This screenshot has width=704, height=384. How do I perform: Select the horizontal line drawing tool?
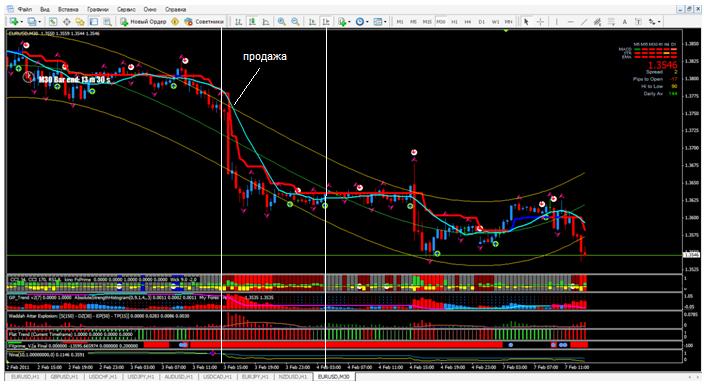click(x=570, y=22)
